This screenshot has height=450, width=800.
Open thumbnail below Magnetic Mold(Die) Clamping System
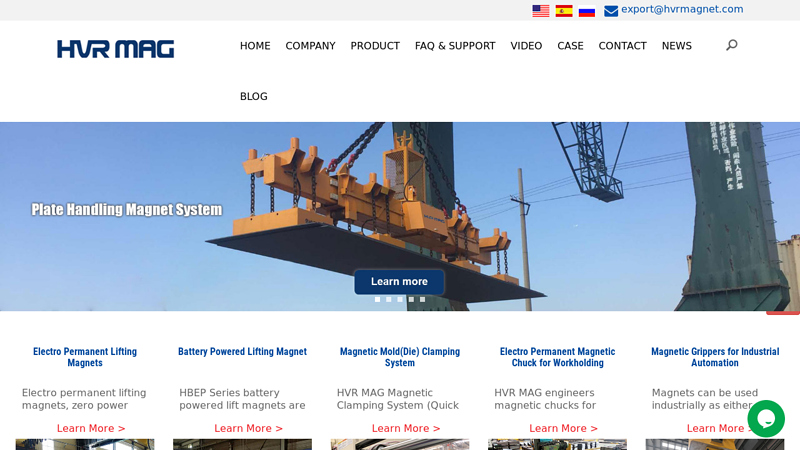point(400,444)
